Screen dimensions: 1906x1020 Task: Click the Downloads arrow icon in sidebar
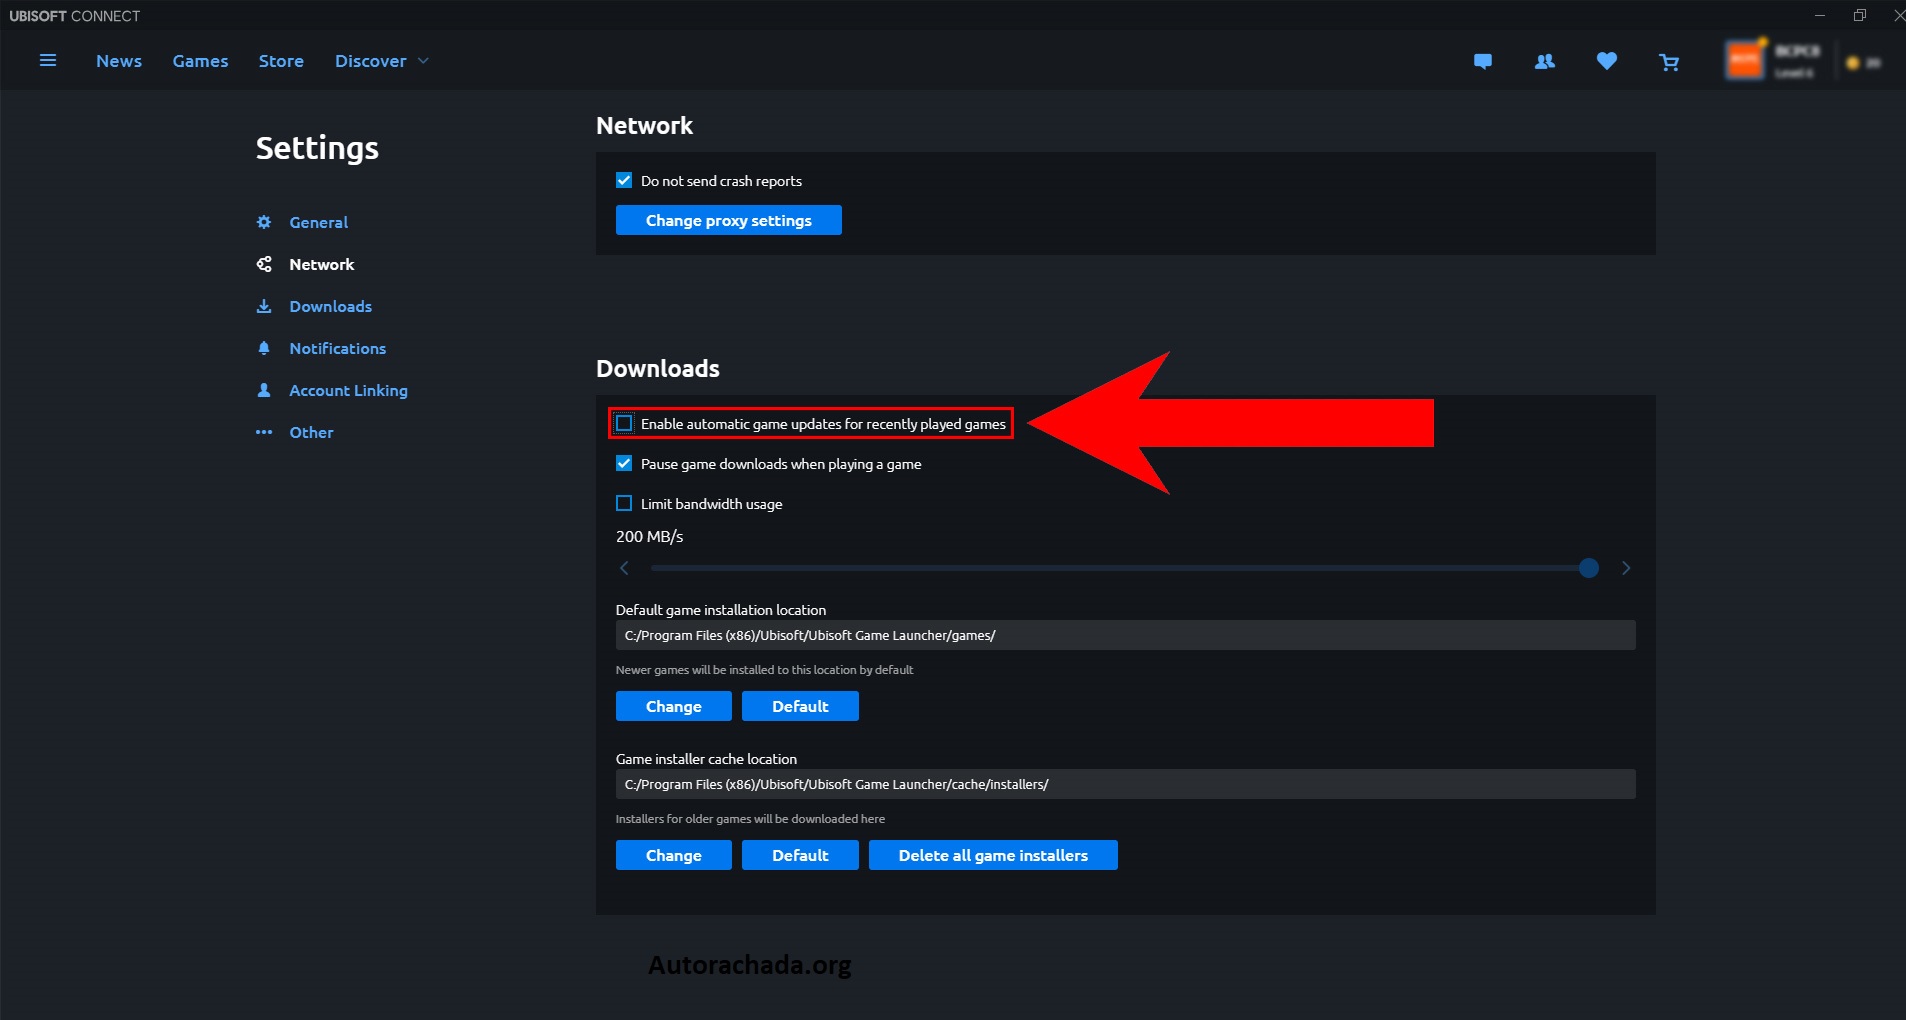point(264,306)
